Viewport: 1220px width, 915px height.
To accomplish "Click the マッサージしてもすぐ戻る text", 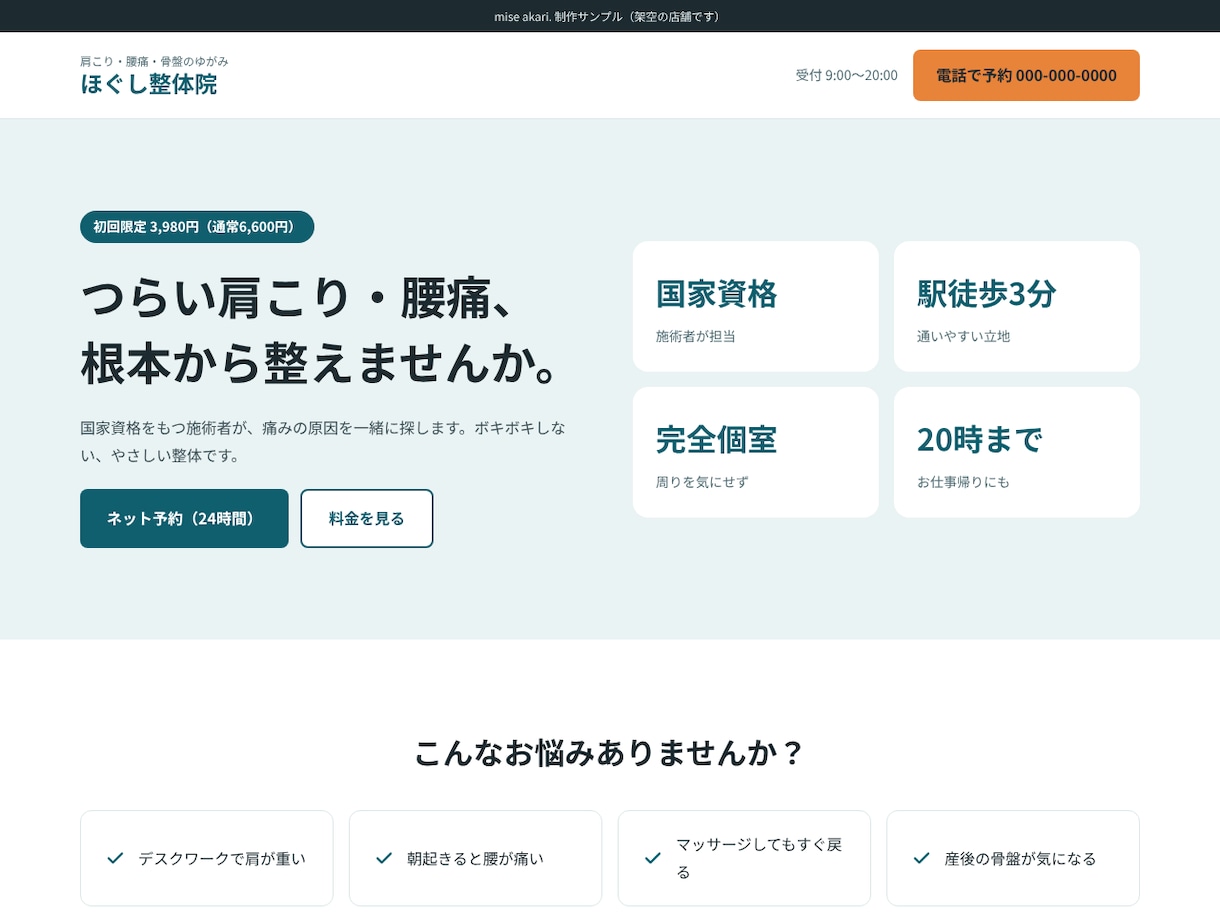I will [760, 858].
